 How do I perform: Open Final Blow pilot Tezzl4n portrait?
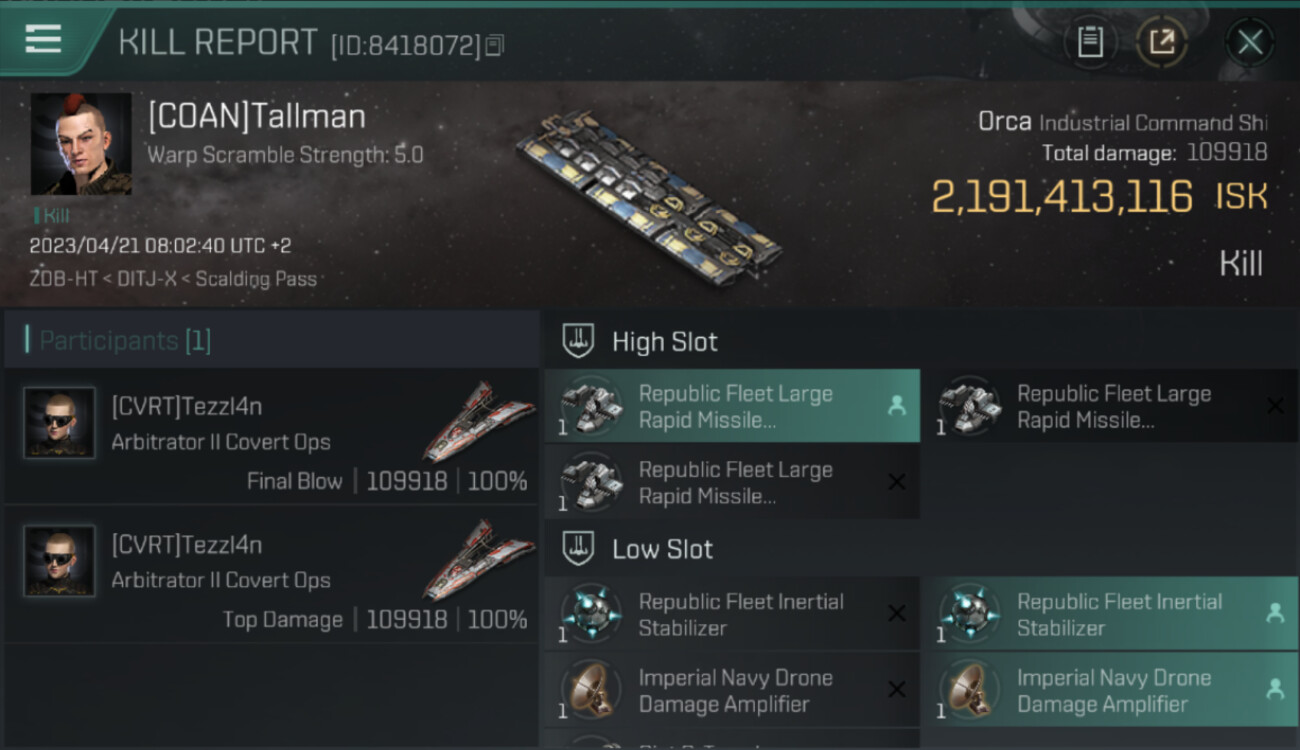click(60, 423)
